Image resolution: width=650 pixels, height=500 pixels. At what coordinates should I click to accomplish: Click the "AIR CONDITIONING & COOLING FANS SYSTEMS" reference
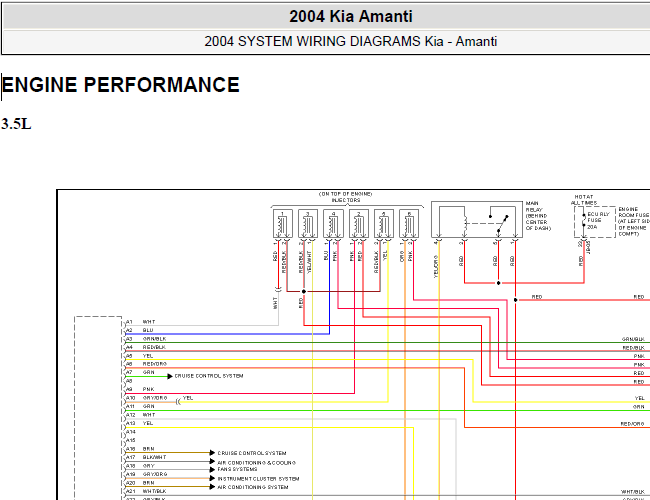click(257, 466)
